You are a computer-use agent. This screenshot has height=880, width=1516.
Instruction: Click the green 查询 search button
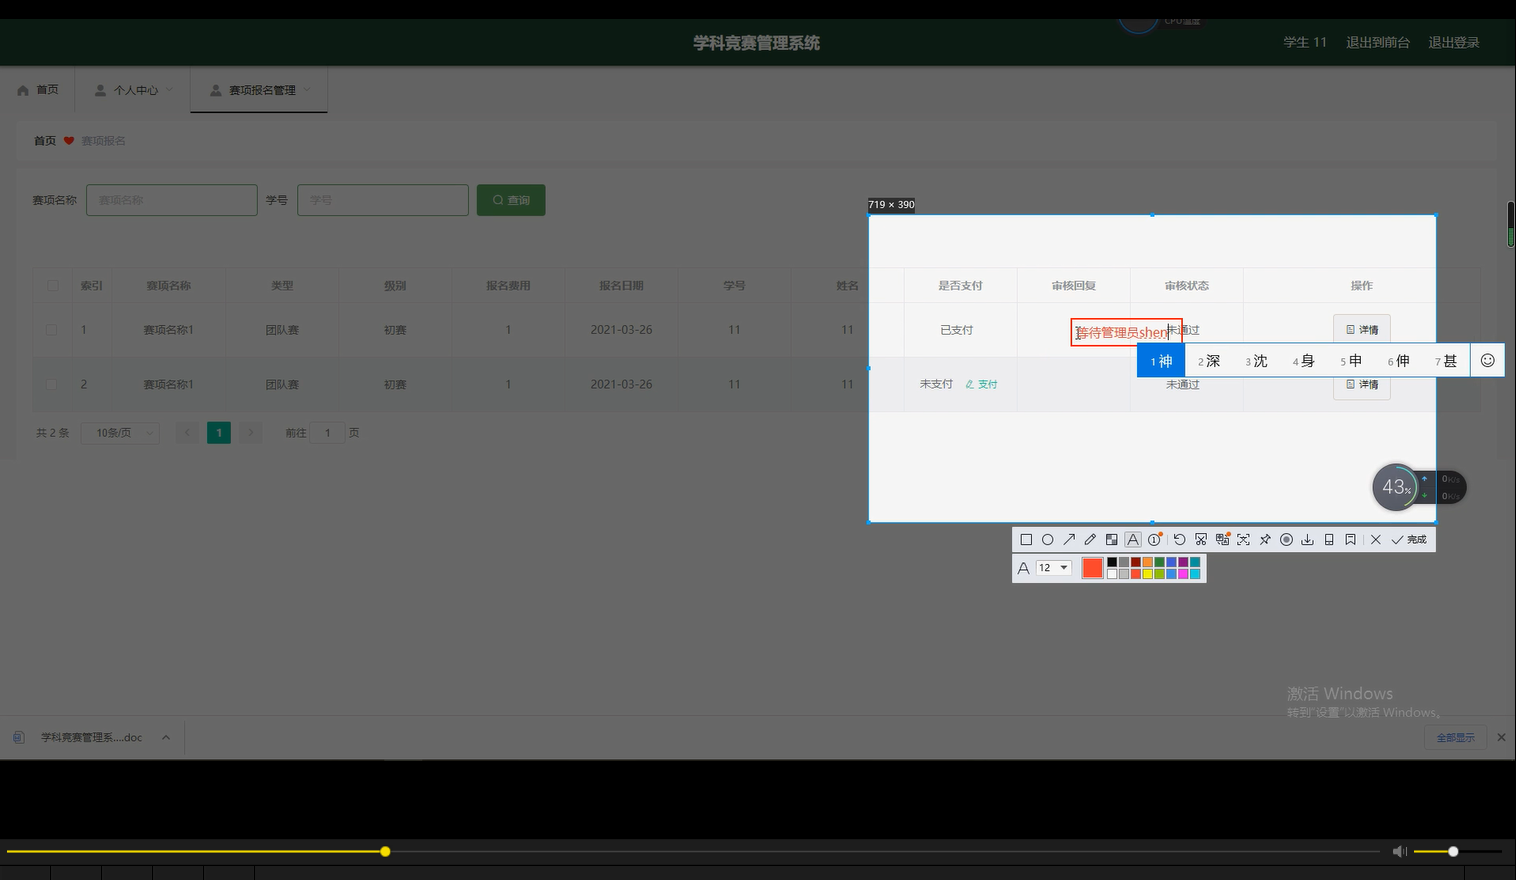(x=511, y=200)
